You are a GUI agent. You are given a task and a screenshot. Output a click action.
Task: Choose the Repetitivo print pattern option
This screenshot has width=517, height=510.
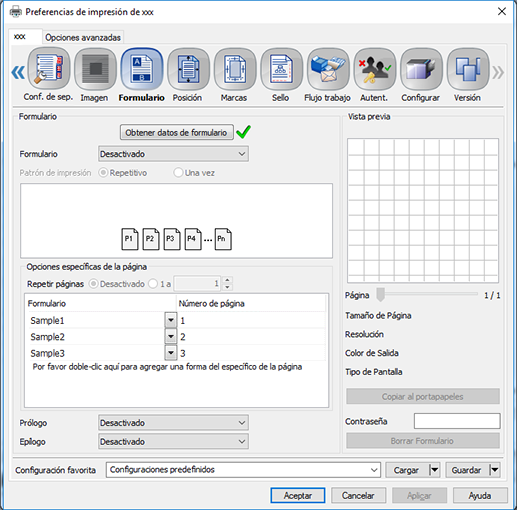tap(103, 173)
